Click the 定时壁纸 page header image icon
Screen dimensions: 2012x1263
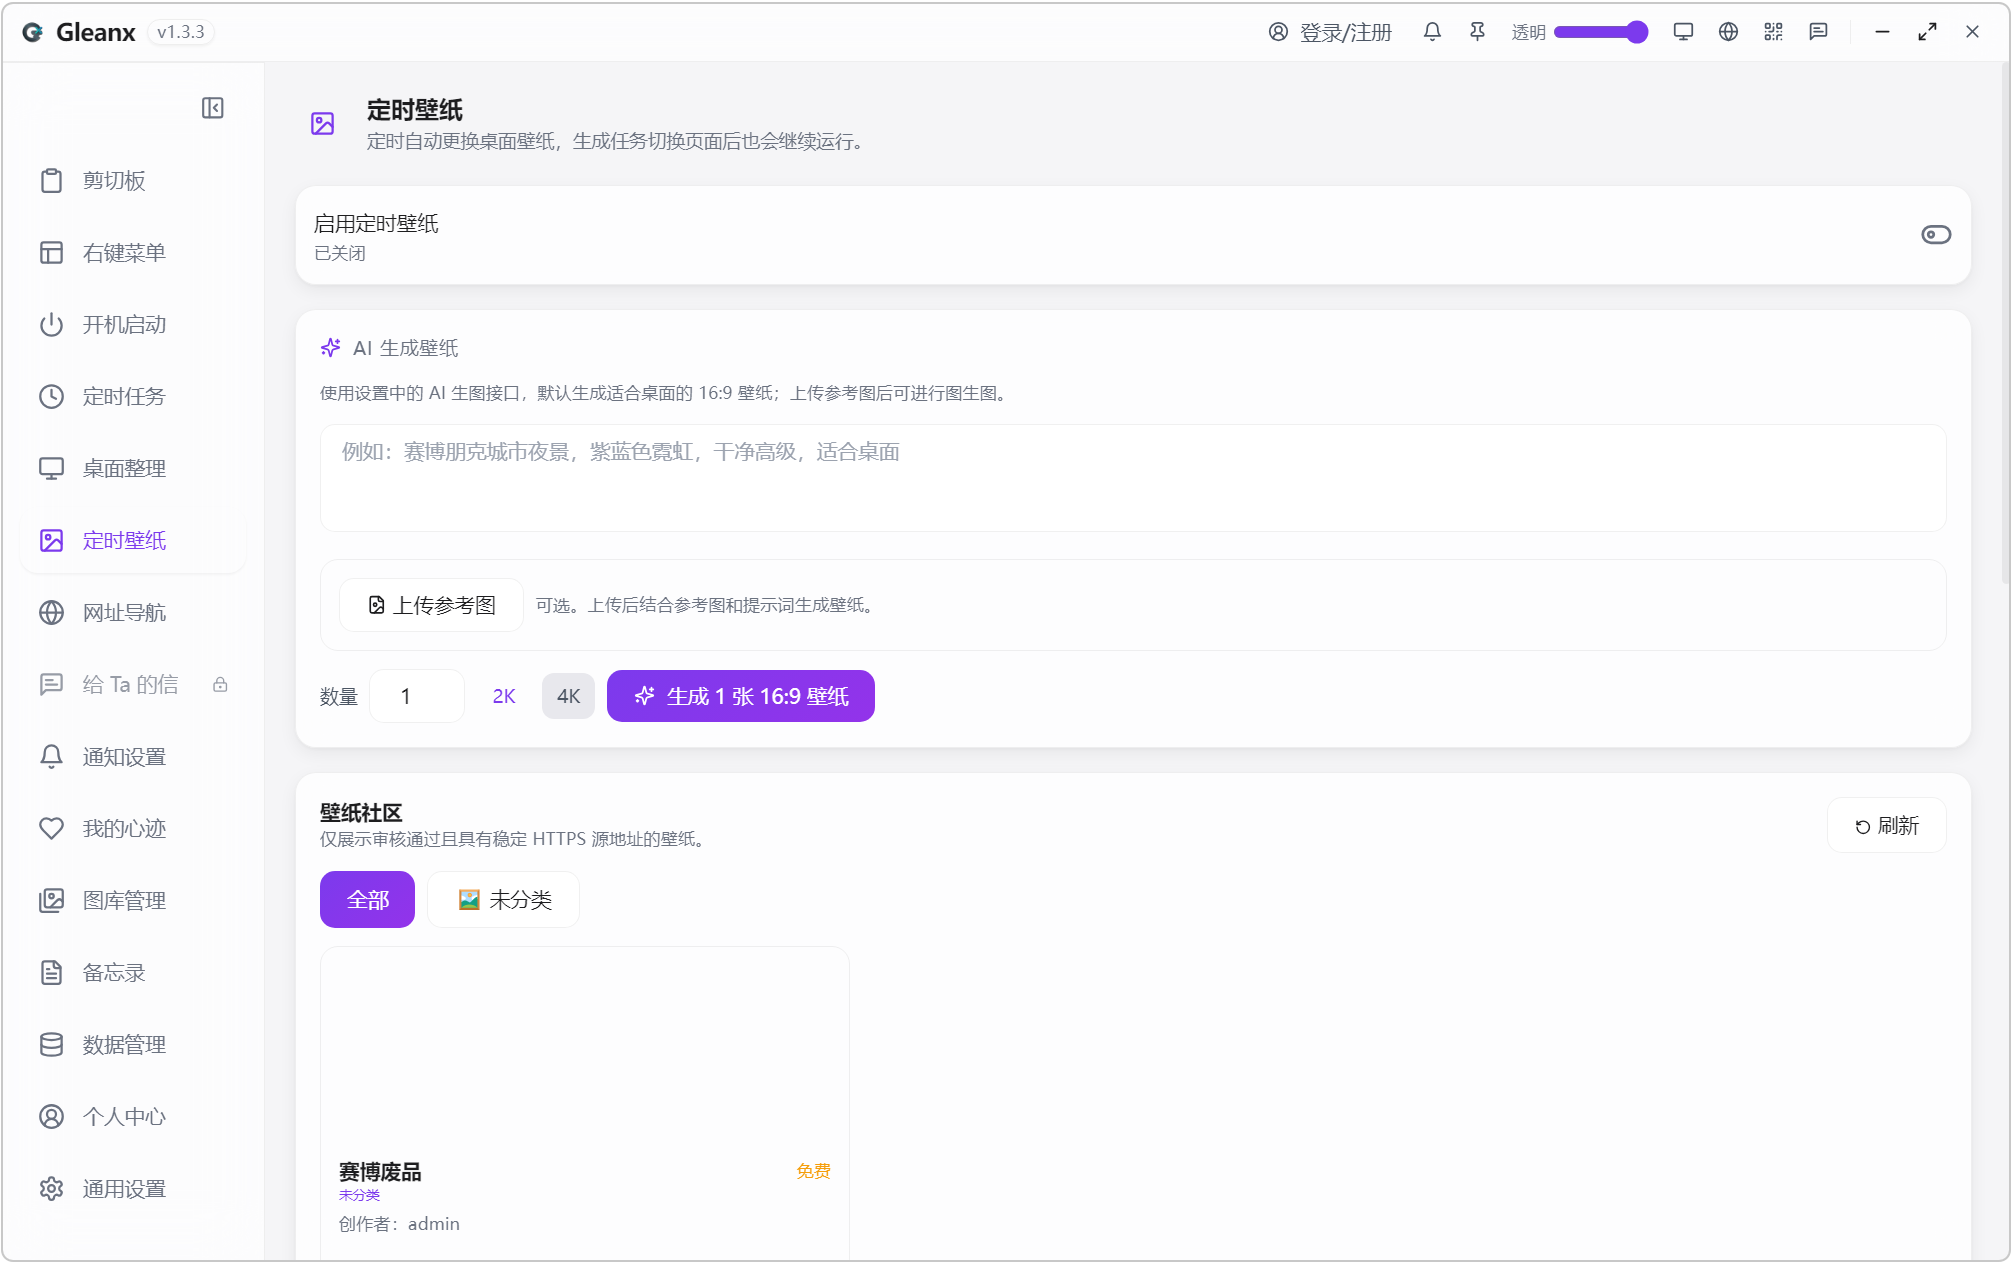322,124
